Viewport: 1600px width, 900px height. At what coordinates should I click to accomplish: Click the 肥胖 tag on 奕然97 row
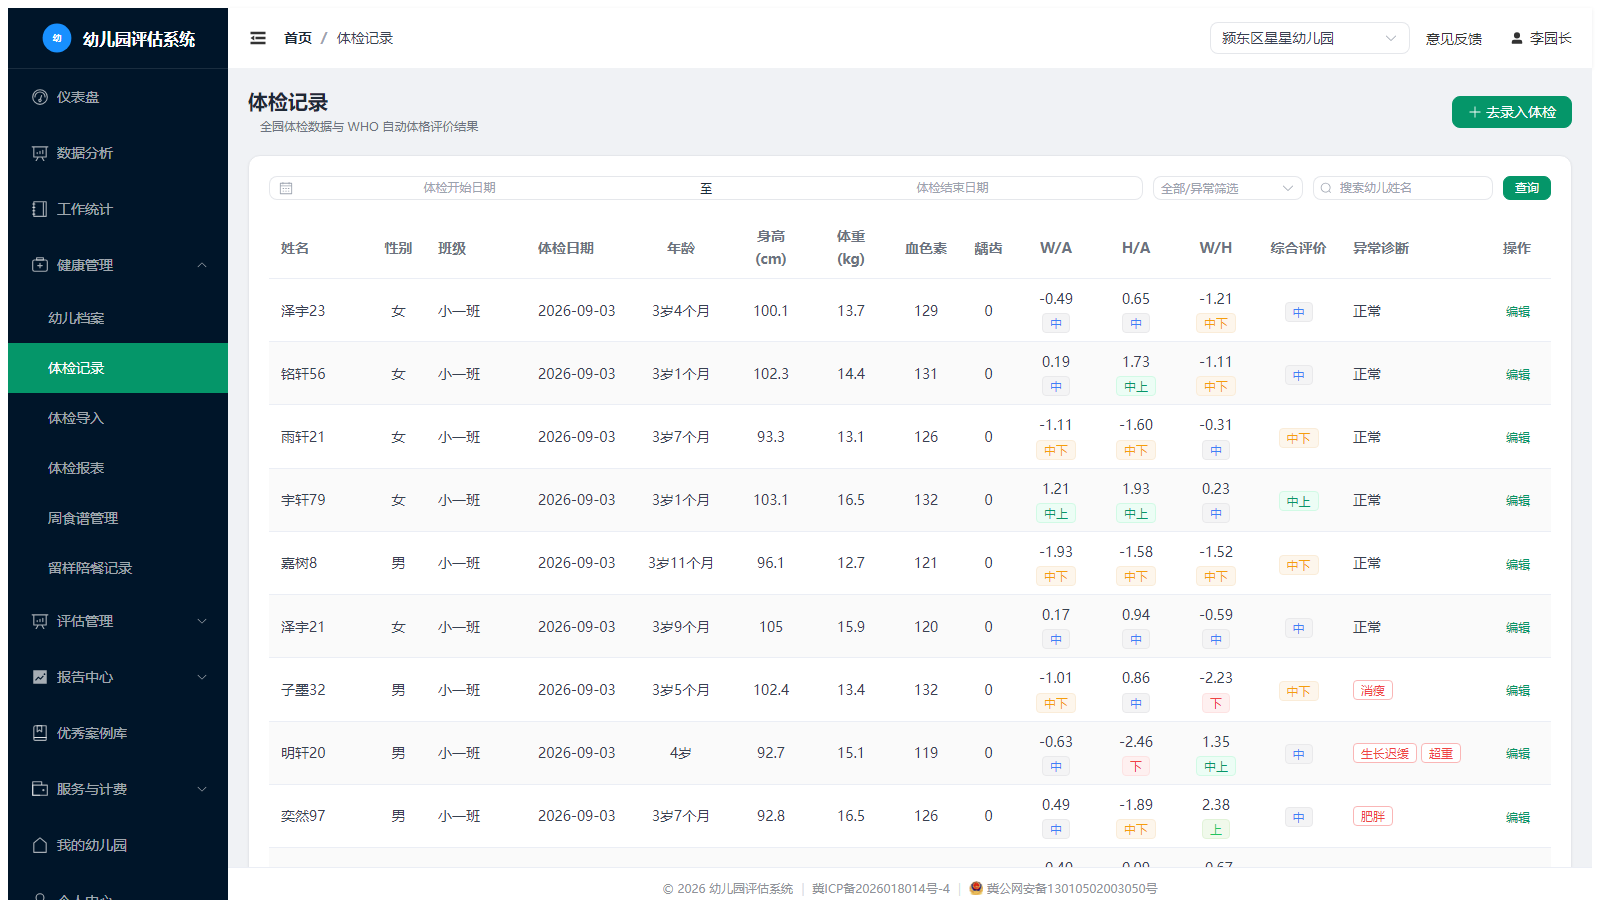click(1372, 816)
